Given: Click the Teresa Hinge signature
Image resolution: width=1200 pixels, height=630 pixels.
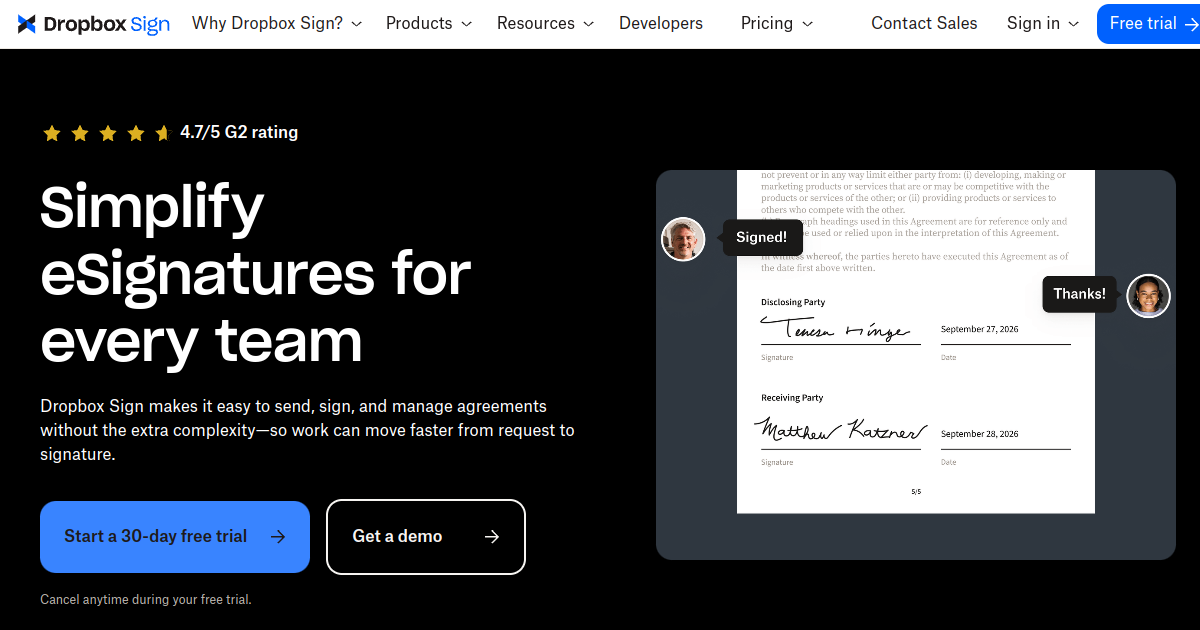Looking at the screenshot, I should (x=835, y=328).
